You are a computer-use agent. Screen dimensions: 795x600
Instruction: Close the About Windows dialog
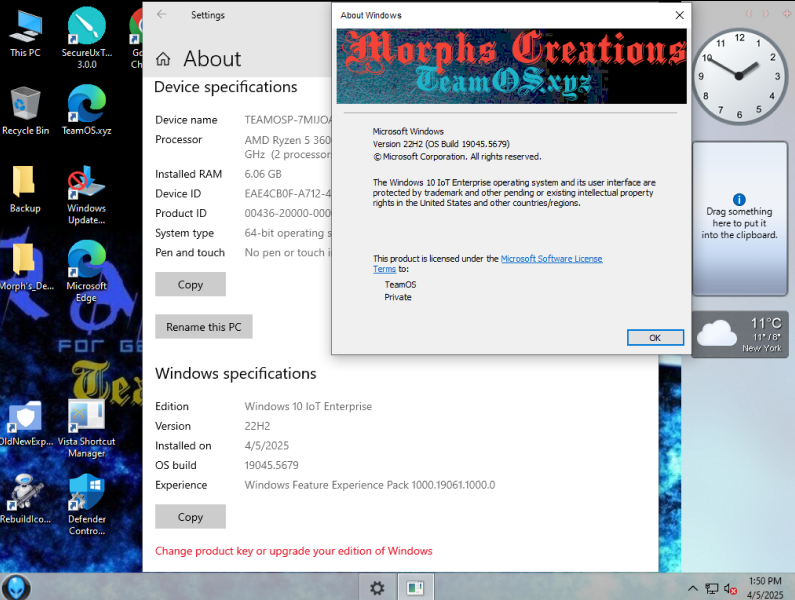coord(679,15)
